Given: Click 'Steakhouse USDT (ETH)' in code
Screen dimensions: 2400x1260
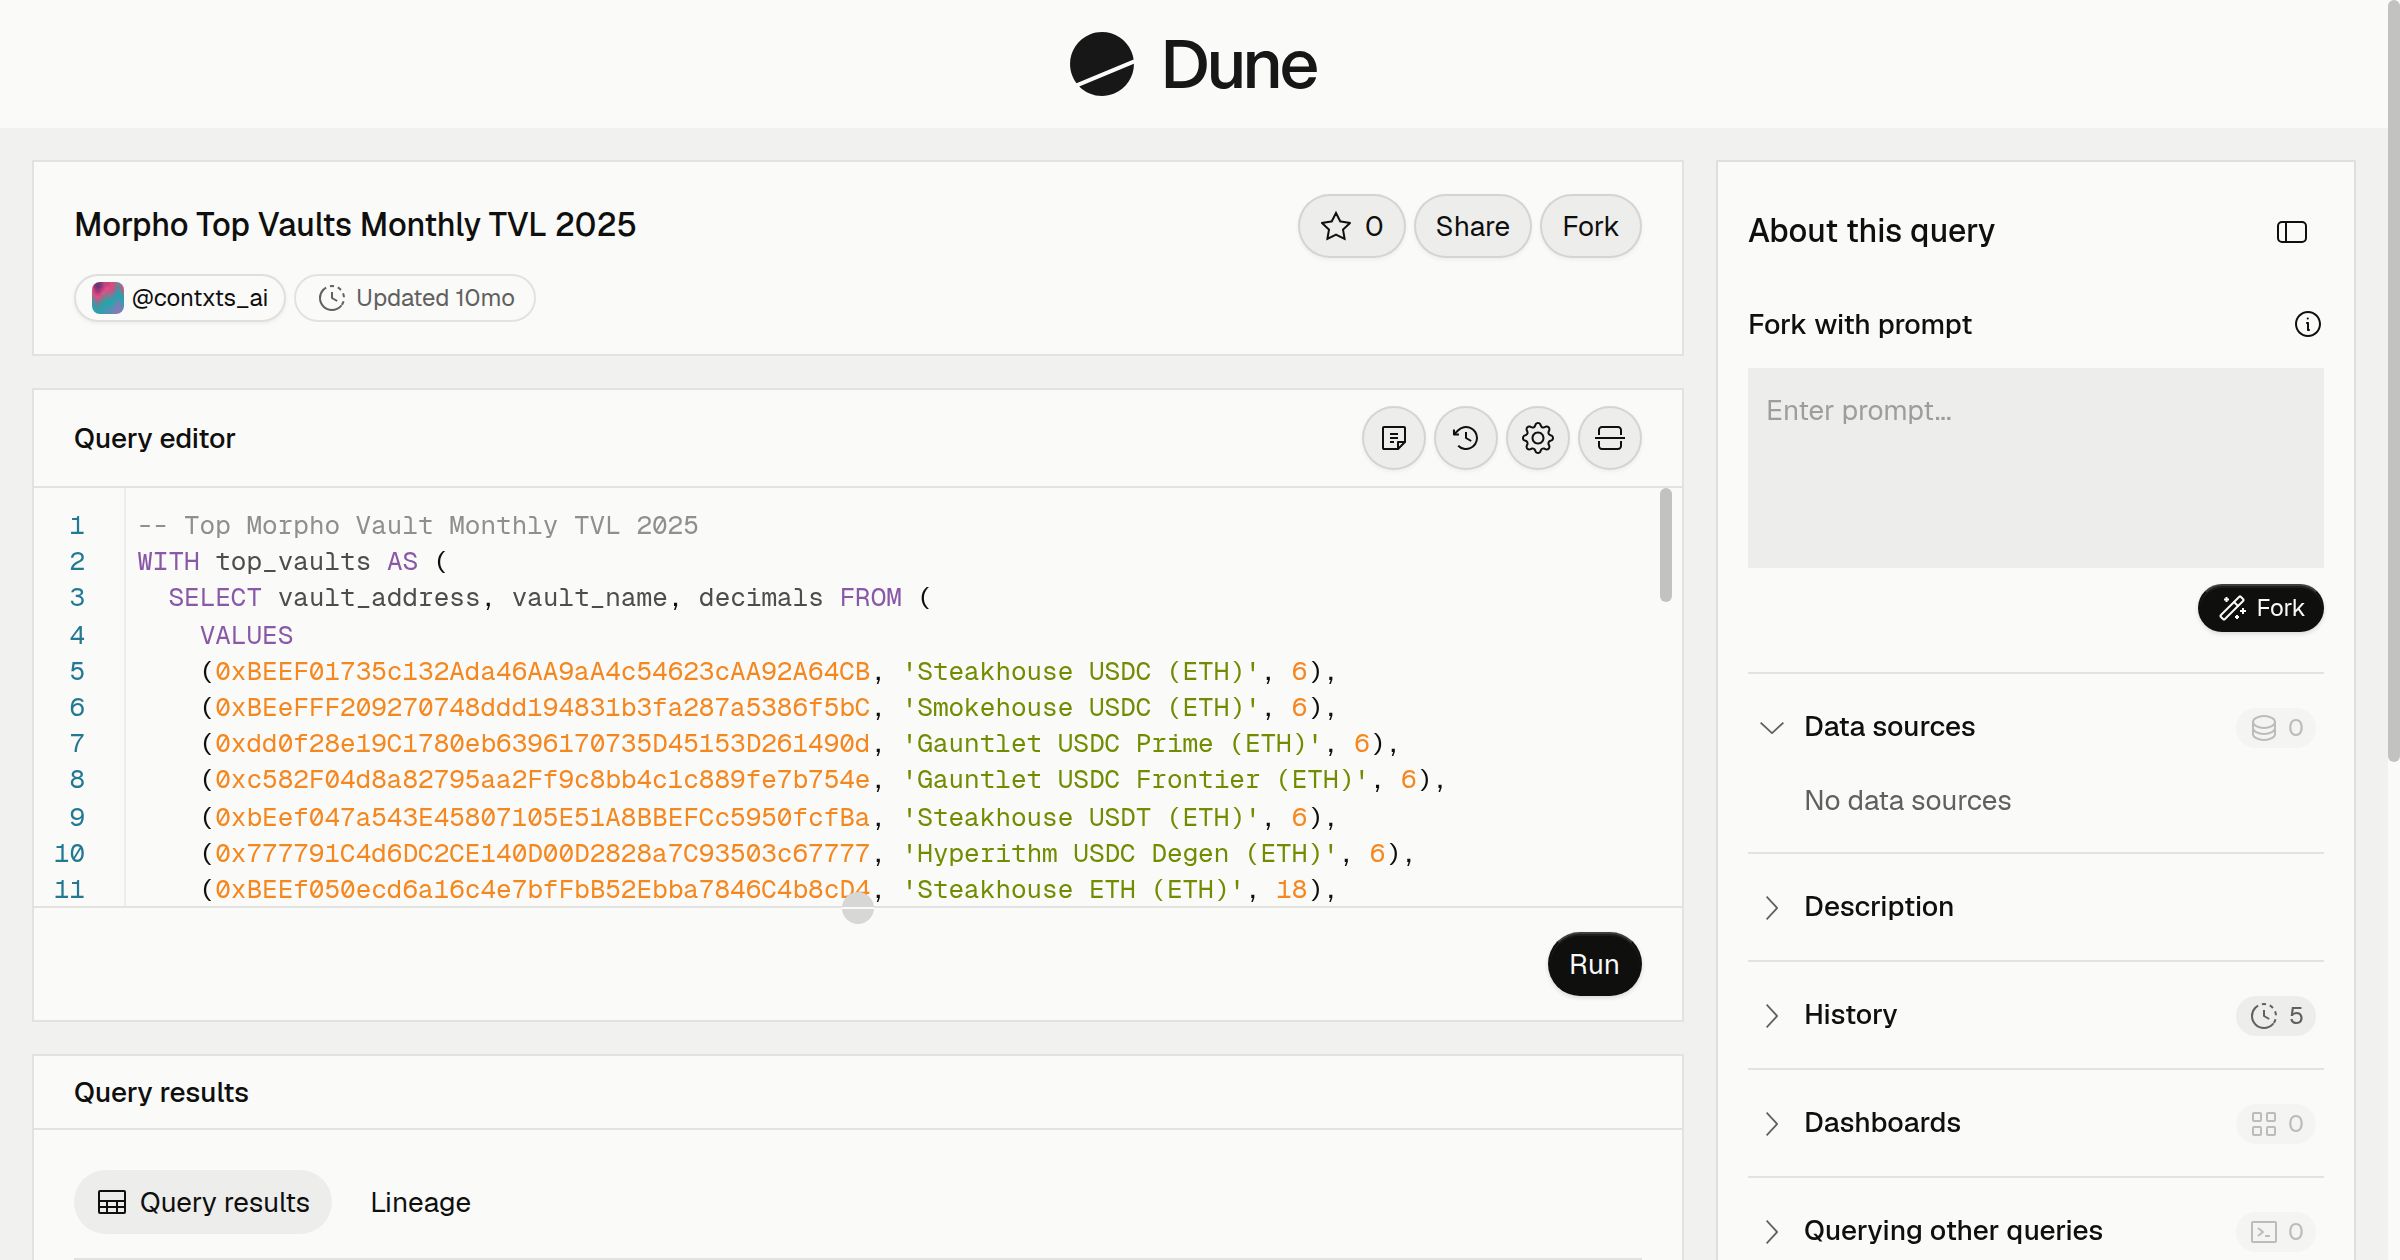Looking at the screenshot, I should point(1080,818).
